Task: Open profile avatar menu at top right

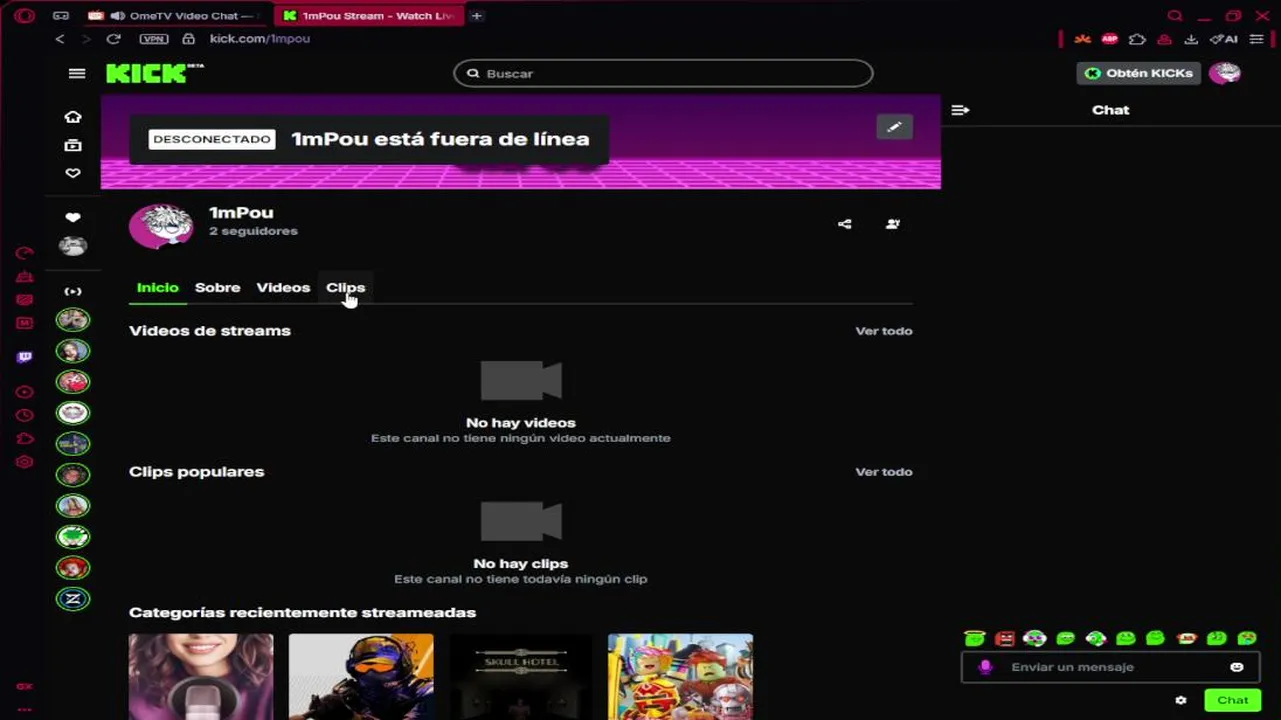Action: tap(1225, 73)
